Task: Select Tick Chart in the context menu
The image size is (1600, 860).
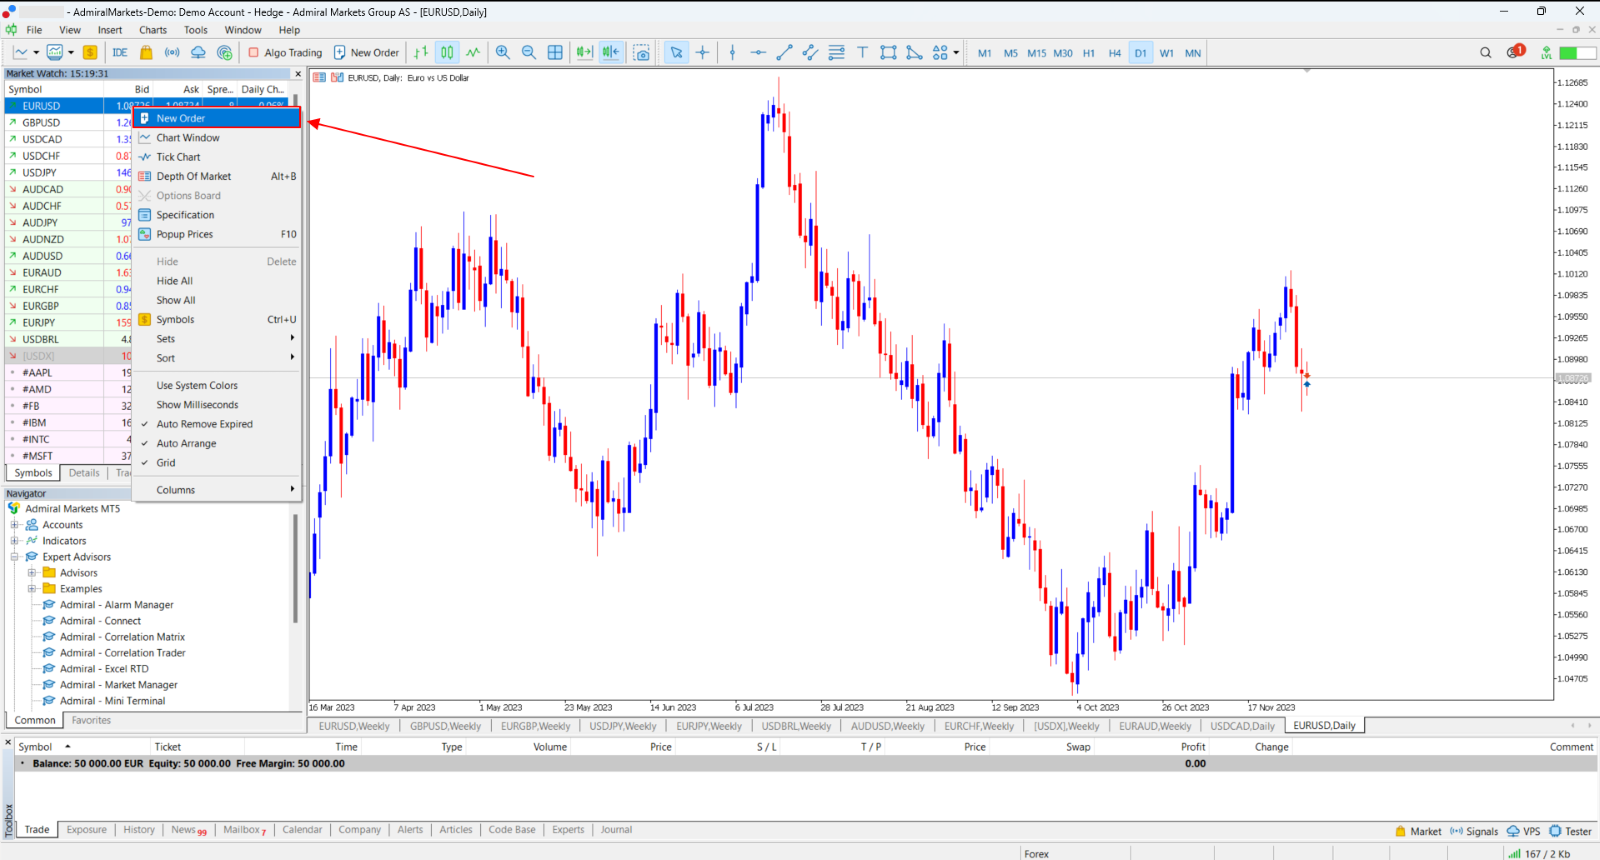Action: [217, 157]
